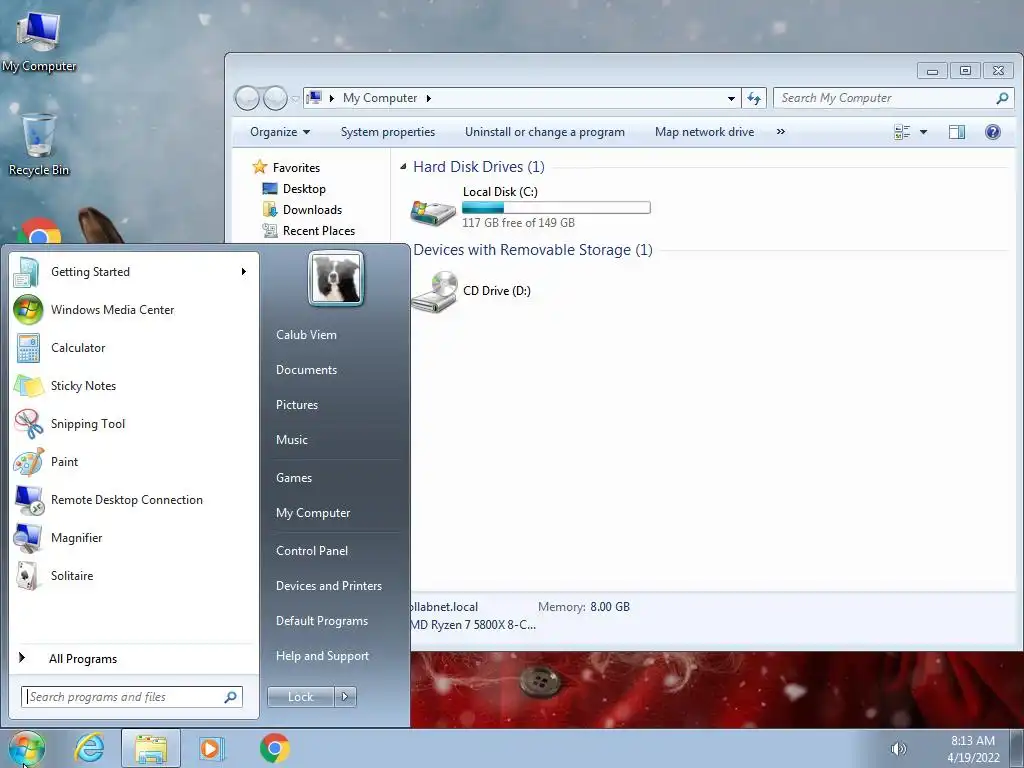Click the arrow after My Computer in address bar
The image size is (1024, 768).
[x=428, y=98]
